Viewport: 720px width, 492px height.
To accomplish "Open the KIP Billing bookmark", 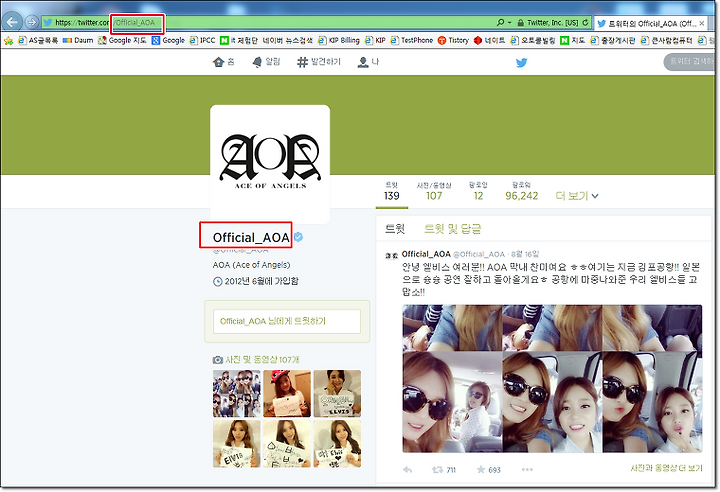I will [x=339, y=40].
